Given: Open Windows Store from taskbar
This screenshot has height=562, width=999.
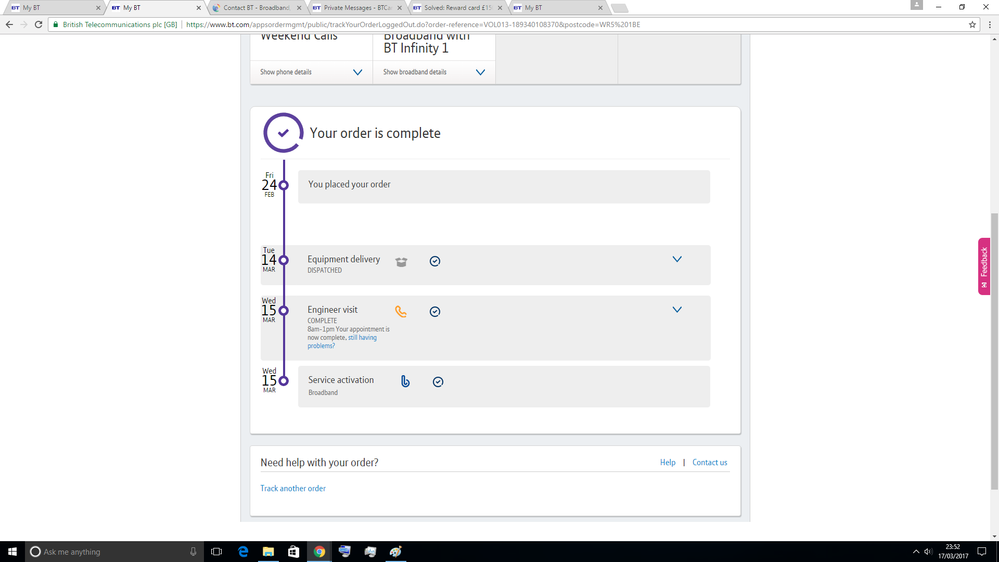Looking at the screenshot, I should pyautogui.click(x=294, y=552).
